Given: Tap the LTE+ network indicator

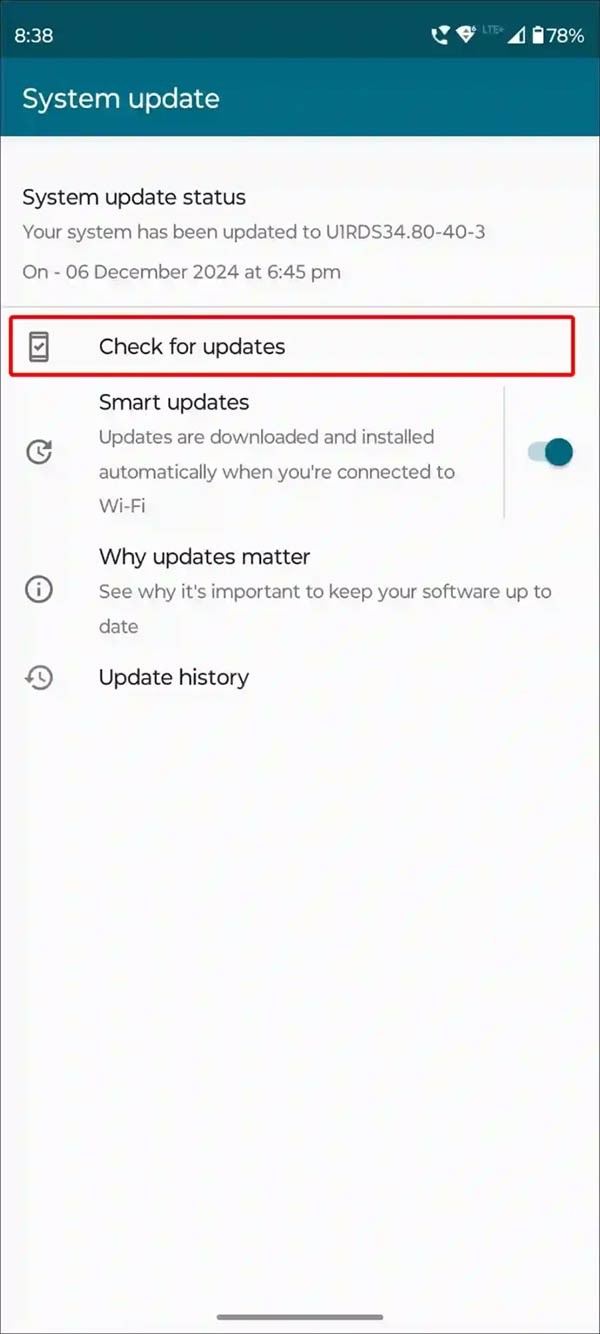Looking at the screenshot, I should point(493,30).
